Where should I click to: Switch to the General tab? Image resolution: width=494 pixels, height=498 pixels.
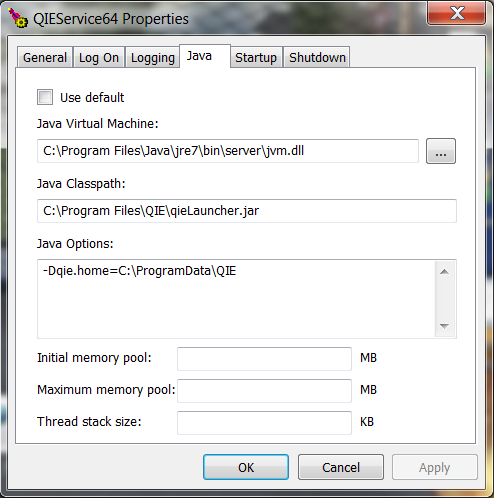[x=45, y=57]
